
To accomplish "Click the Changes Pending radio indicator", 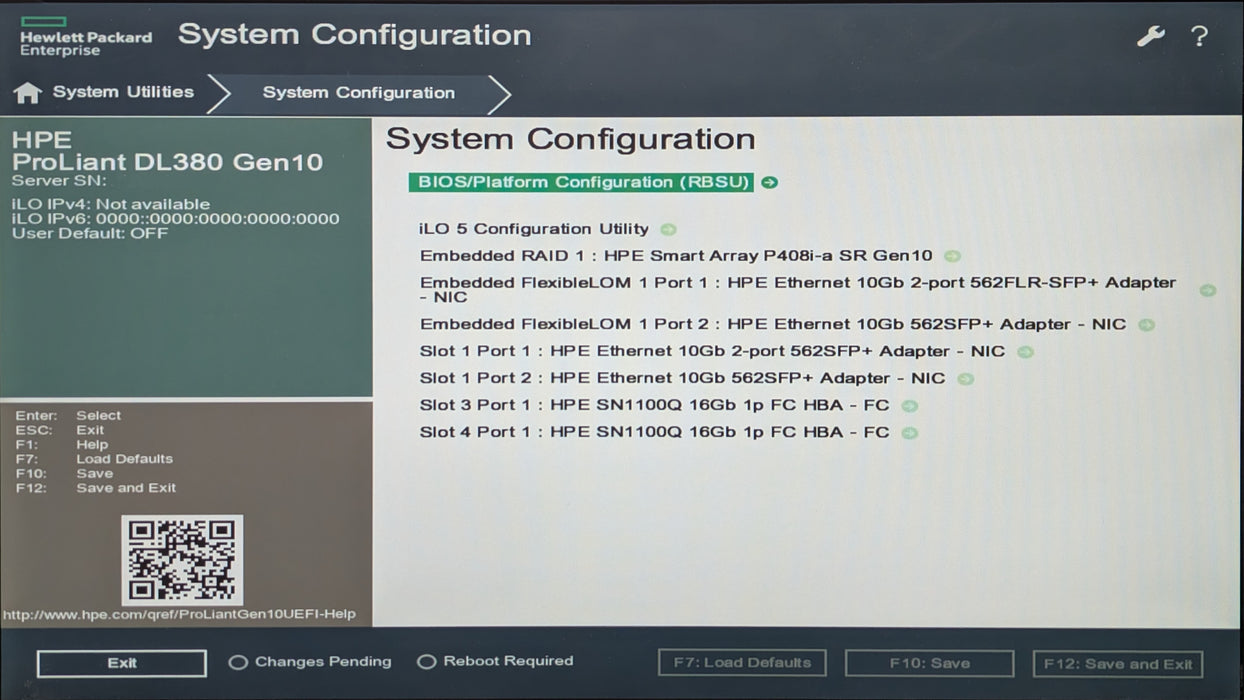I will tap(238, 662).
